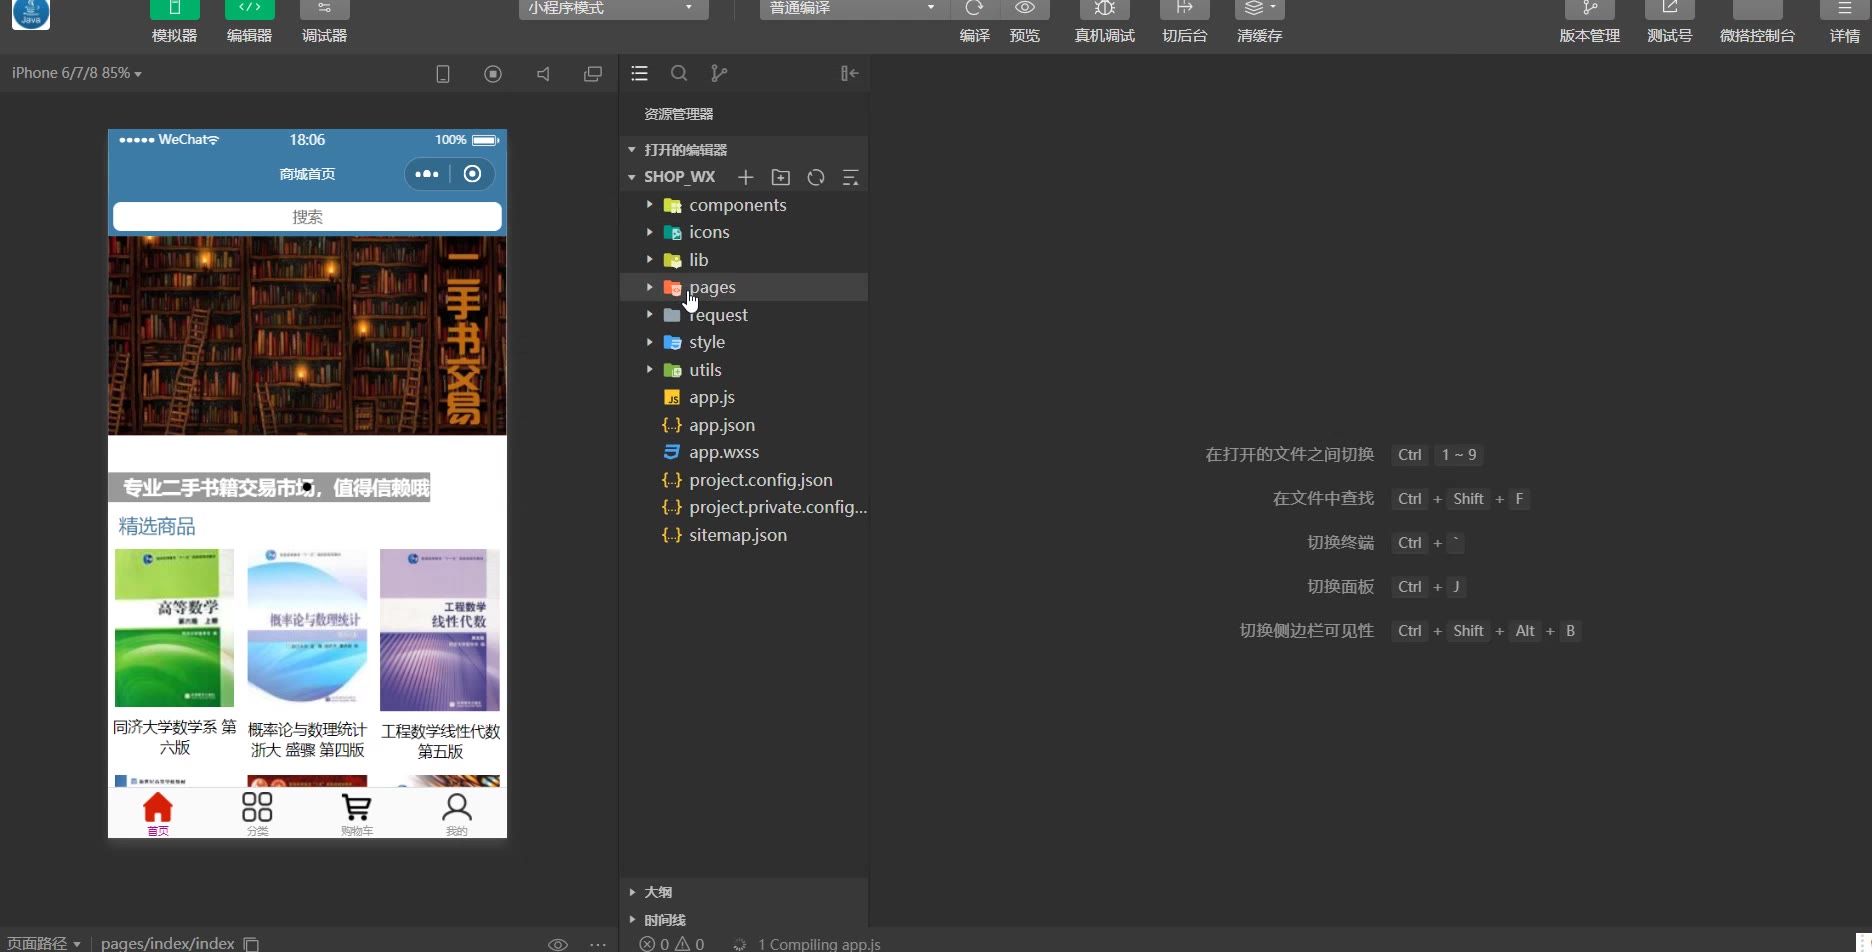Open the mini program three-dot menu
1872x952 pixels.
pyautogui.click(x=427, y=174)
